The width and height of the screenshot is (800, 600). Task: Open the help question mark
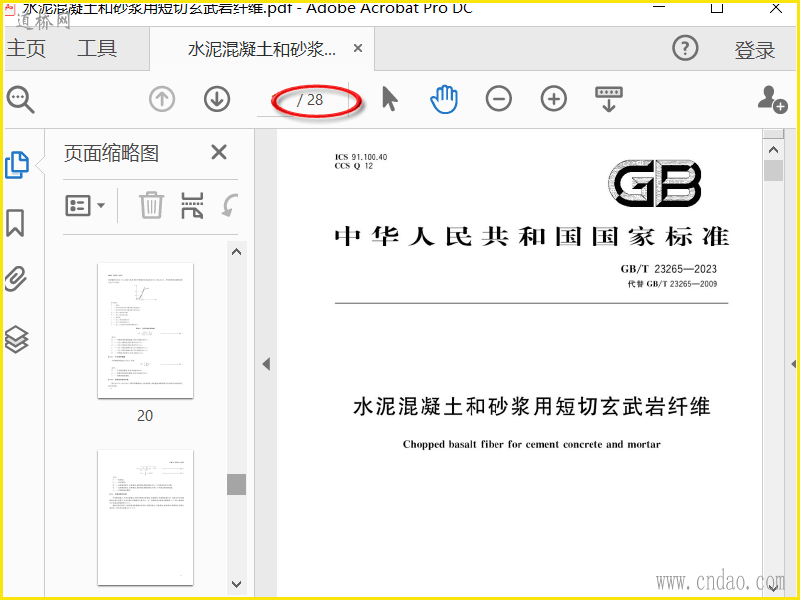685,48
